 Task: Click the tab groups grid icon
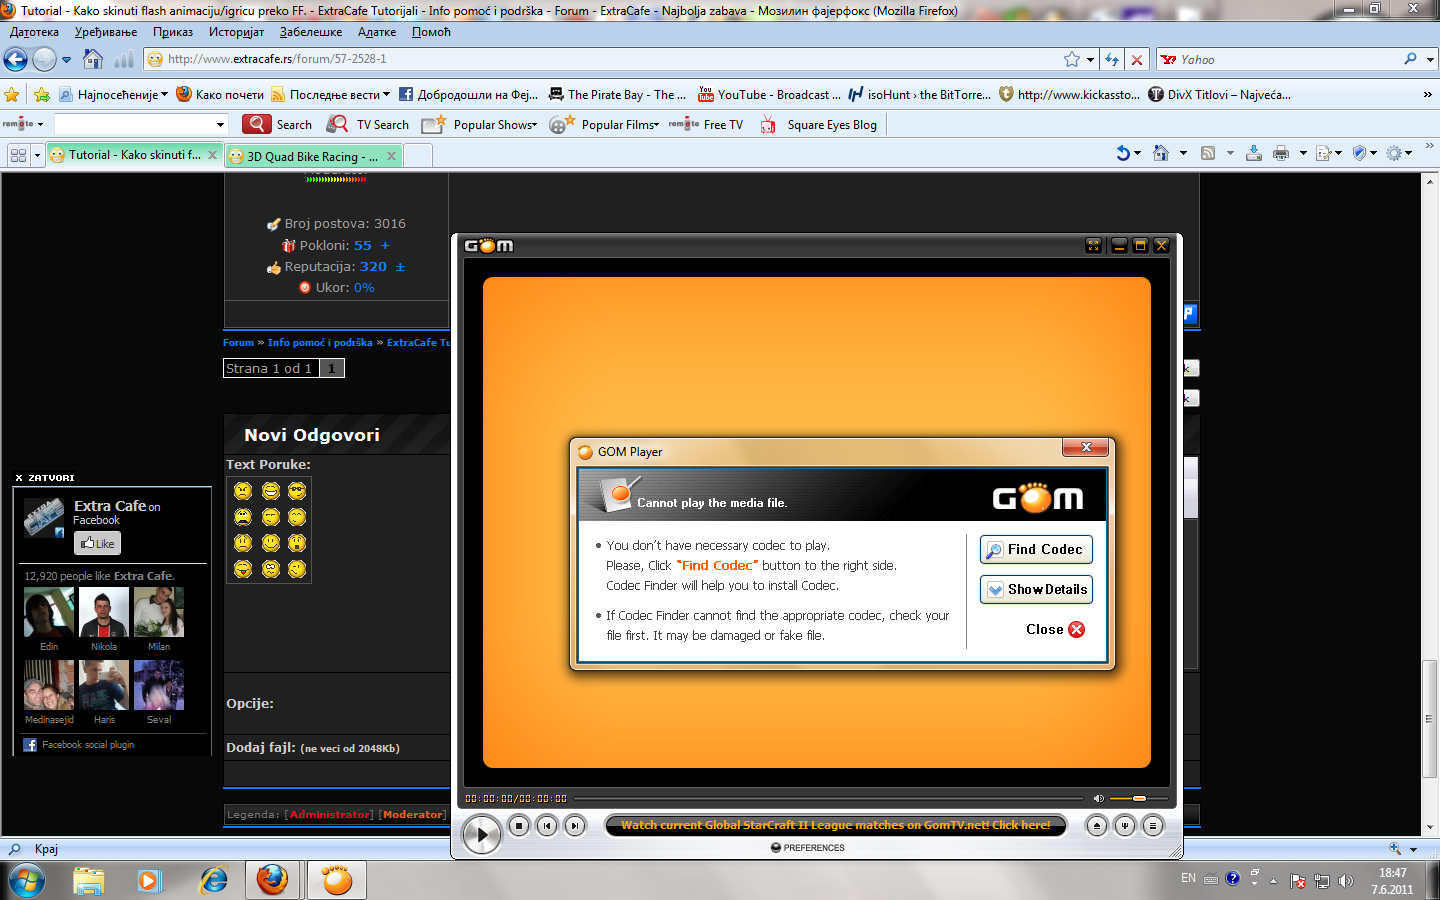[x=17, y=155]
